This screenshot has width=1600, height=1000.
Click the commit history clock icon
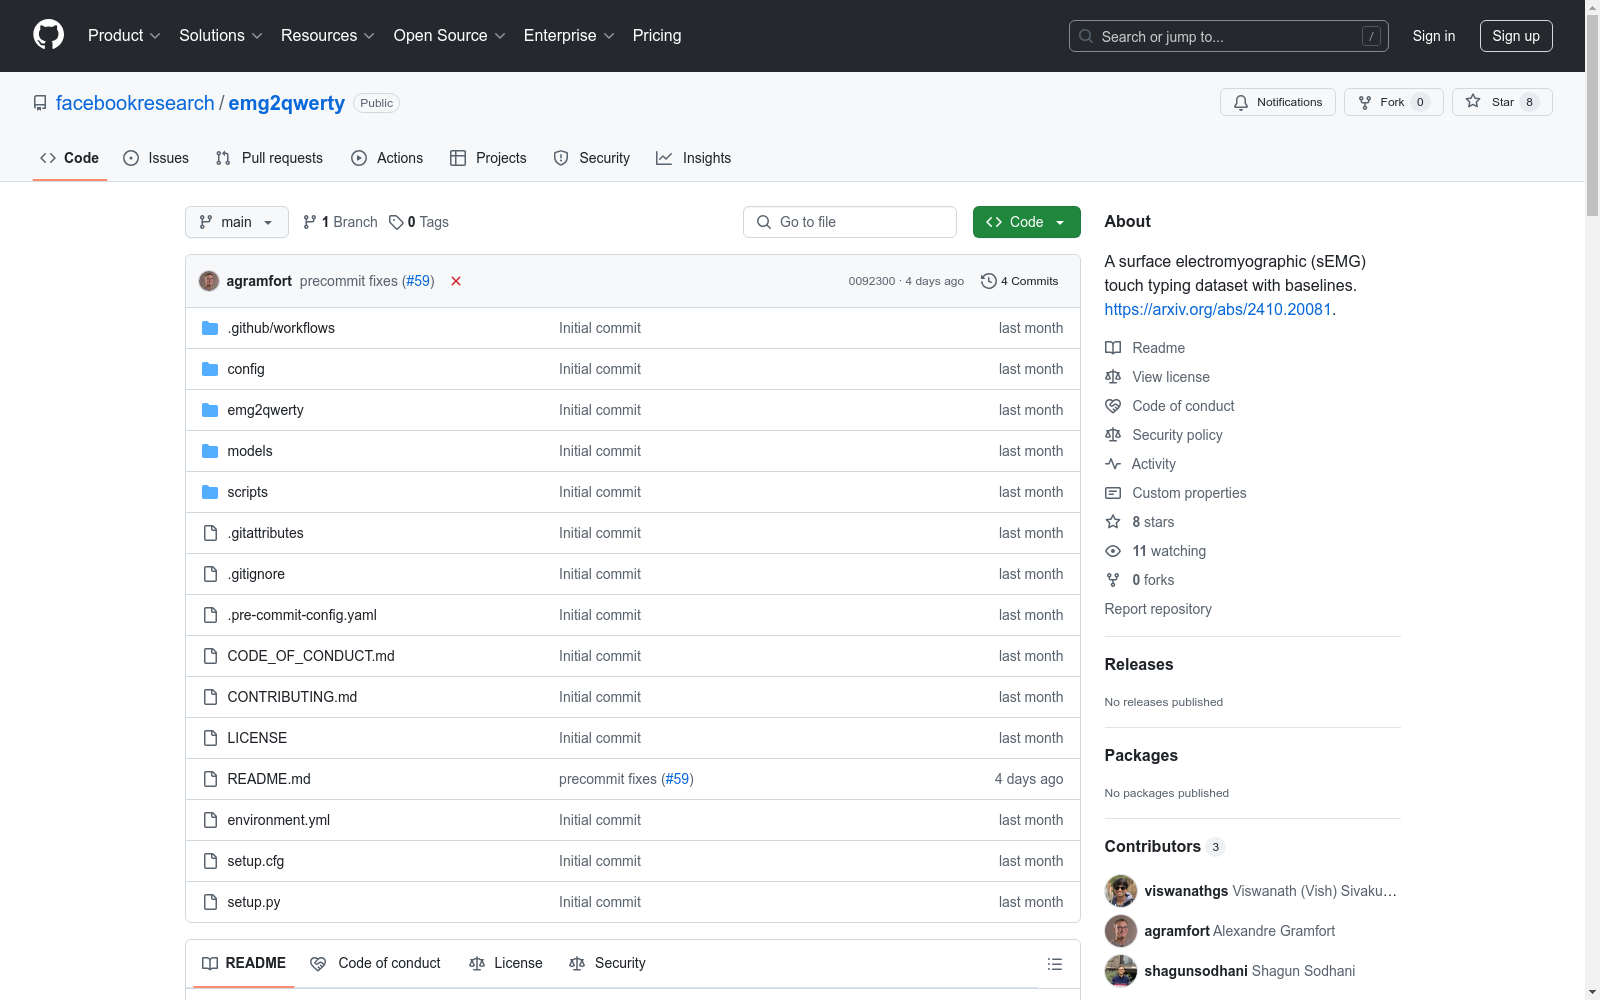(x=988, y=281)
